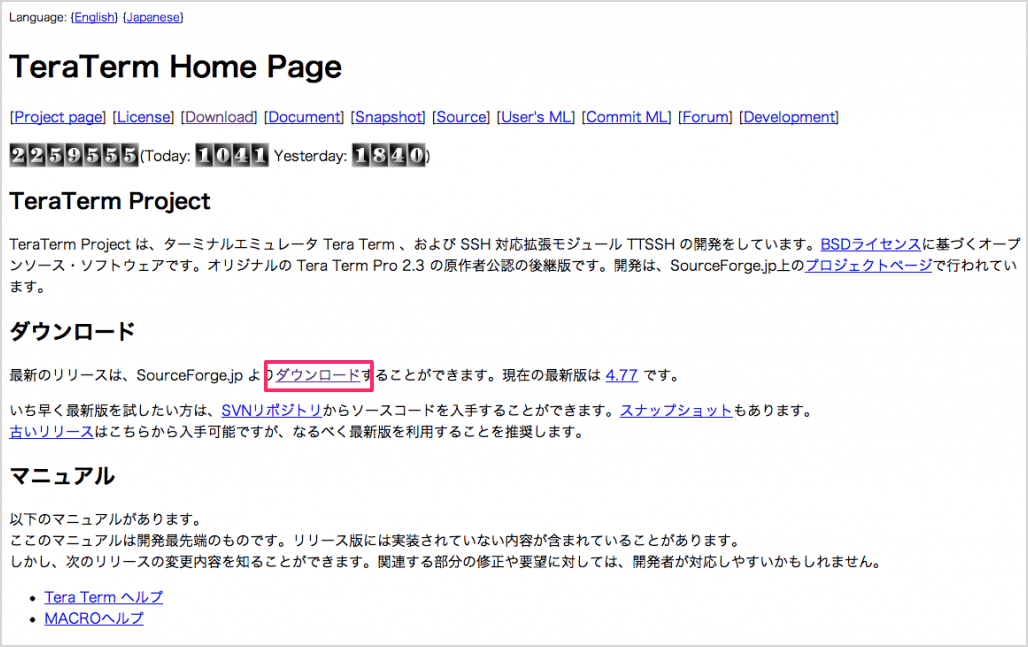Open the 古いリリース link
This screenshot has height=647, width=1028.
(x=51, y=432)
